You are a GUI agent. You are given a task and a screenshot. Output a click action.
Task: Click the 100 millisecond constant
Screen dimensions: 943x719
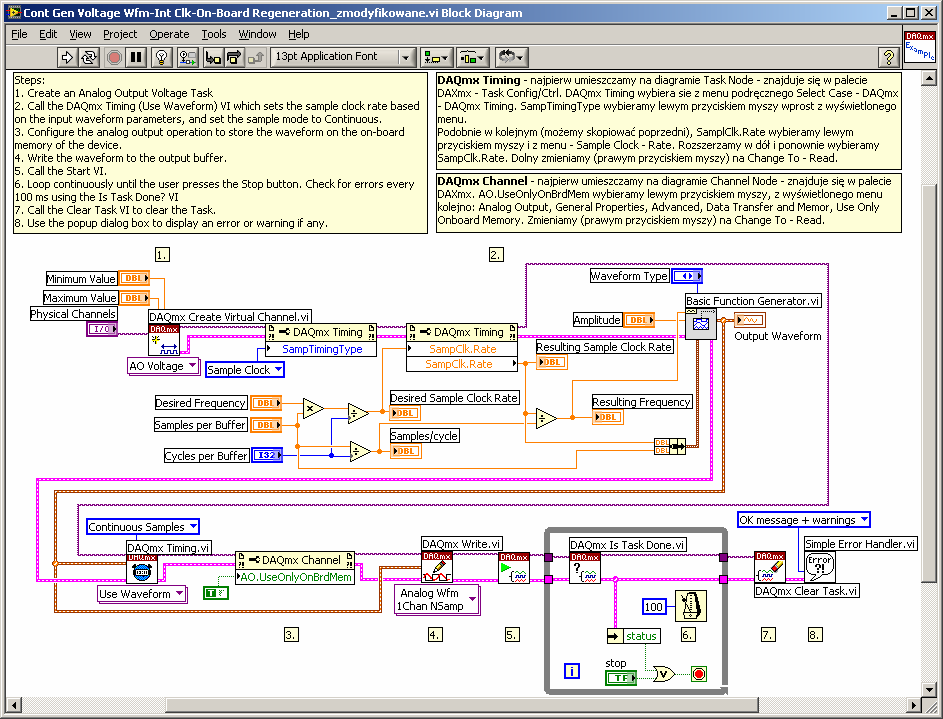point(654,607)
